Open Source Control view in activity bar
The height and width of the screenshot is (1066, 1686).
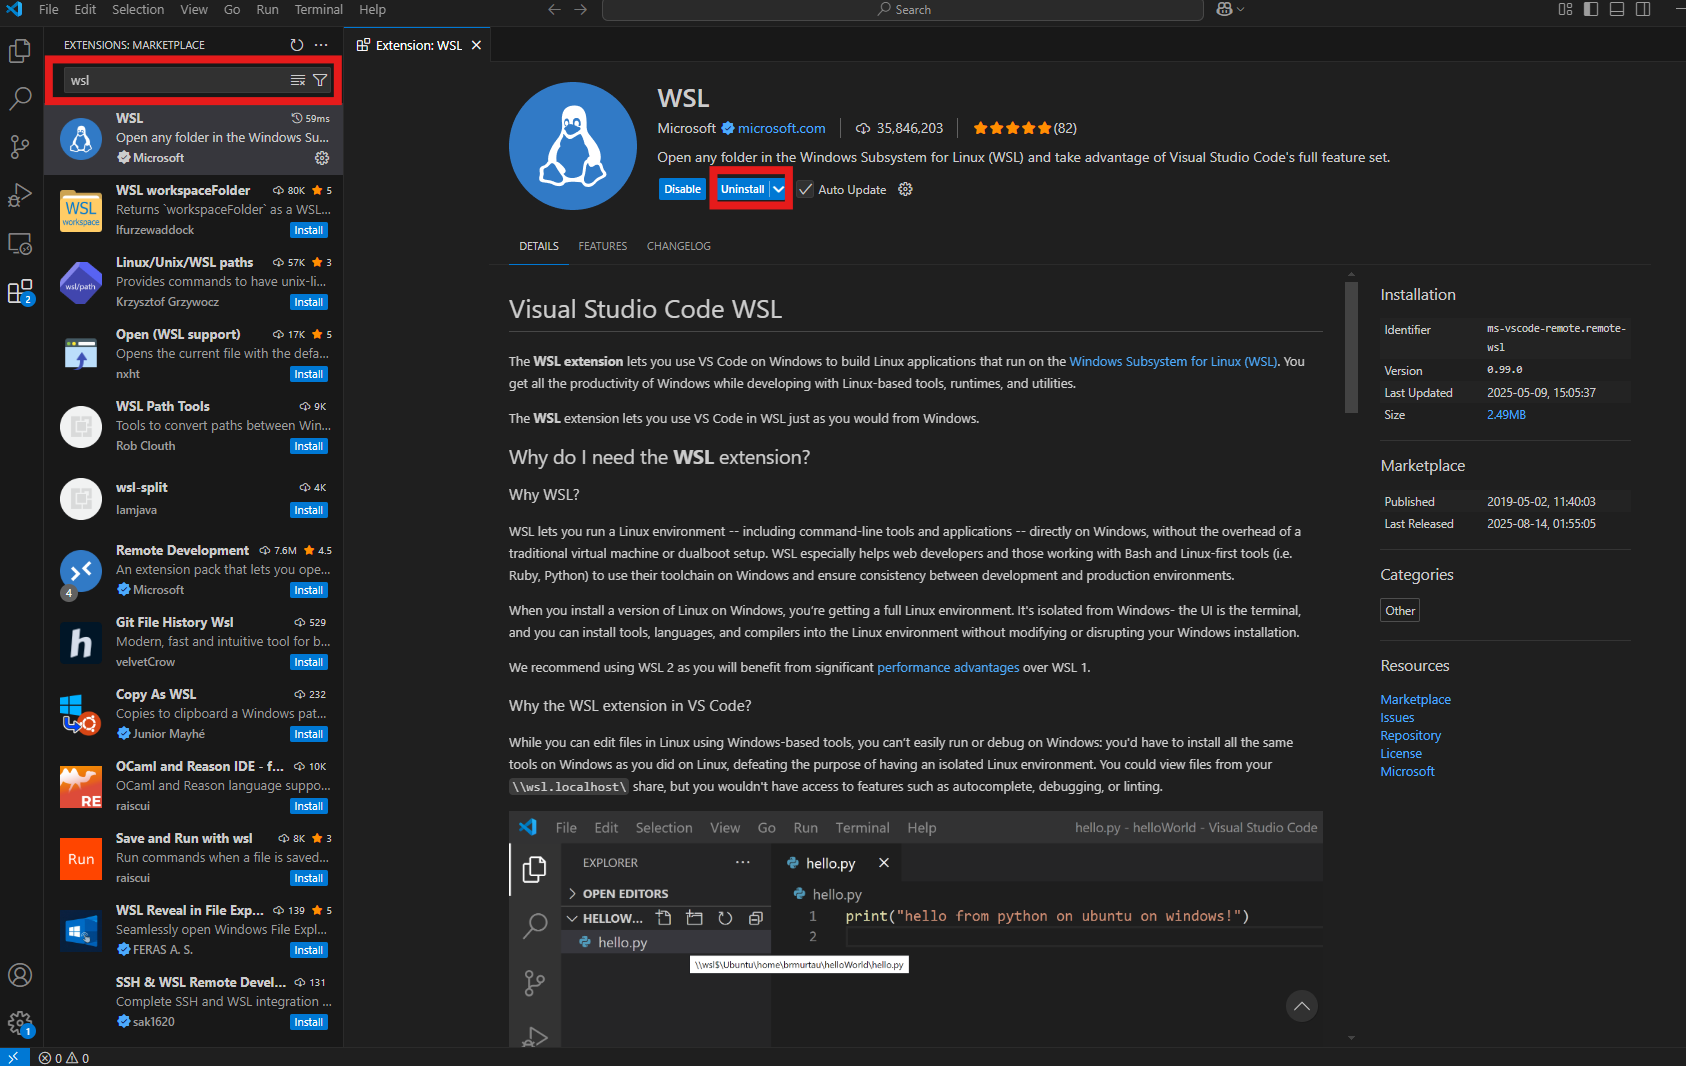tap(20, 146)
